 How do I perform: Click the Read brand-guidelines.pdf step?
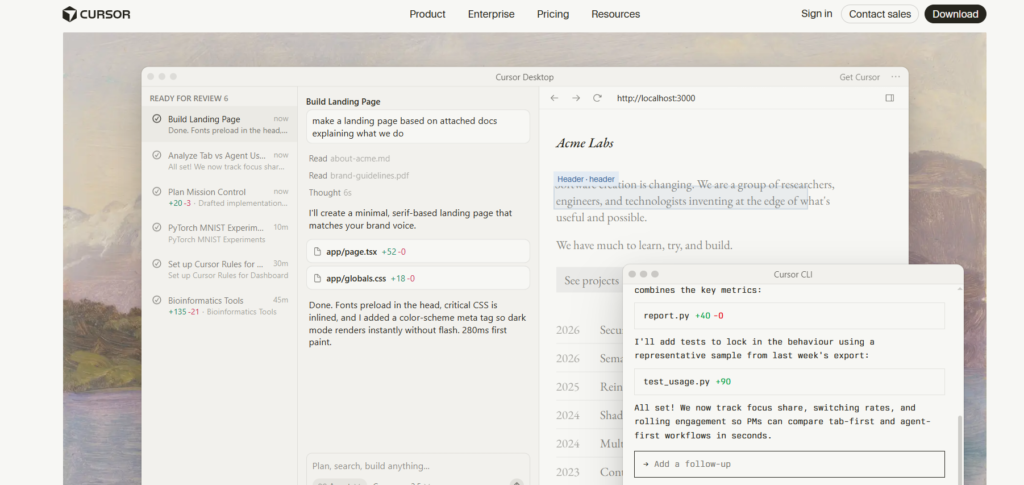(x=359, y=176)
